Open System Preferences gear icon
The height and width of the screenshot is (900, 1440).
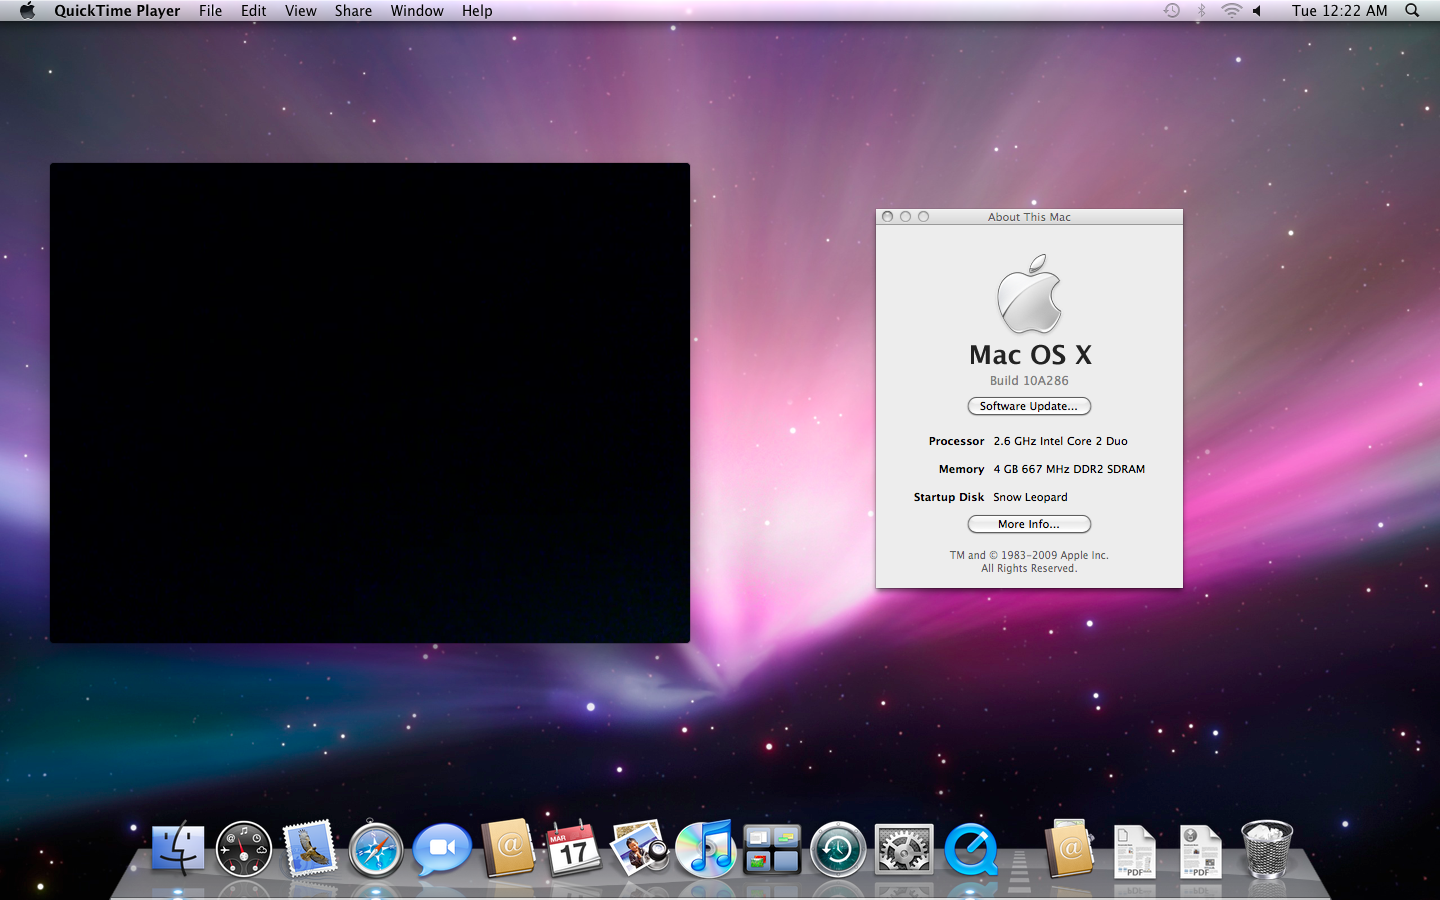[x=904, y=849]
